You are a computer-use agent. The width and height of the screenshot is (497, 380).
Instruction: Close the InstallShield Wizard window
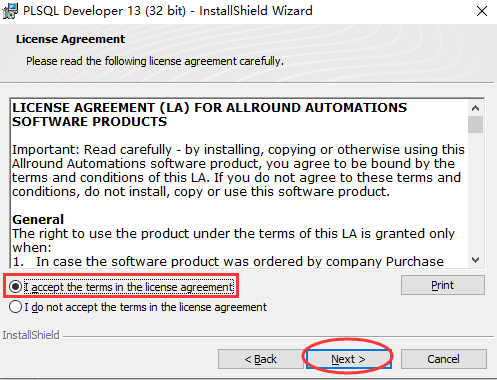click(482, 11)
